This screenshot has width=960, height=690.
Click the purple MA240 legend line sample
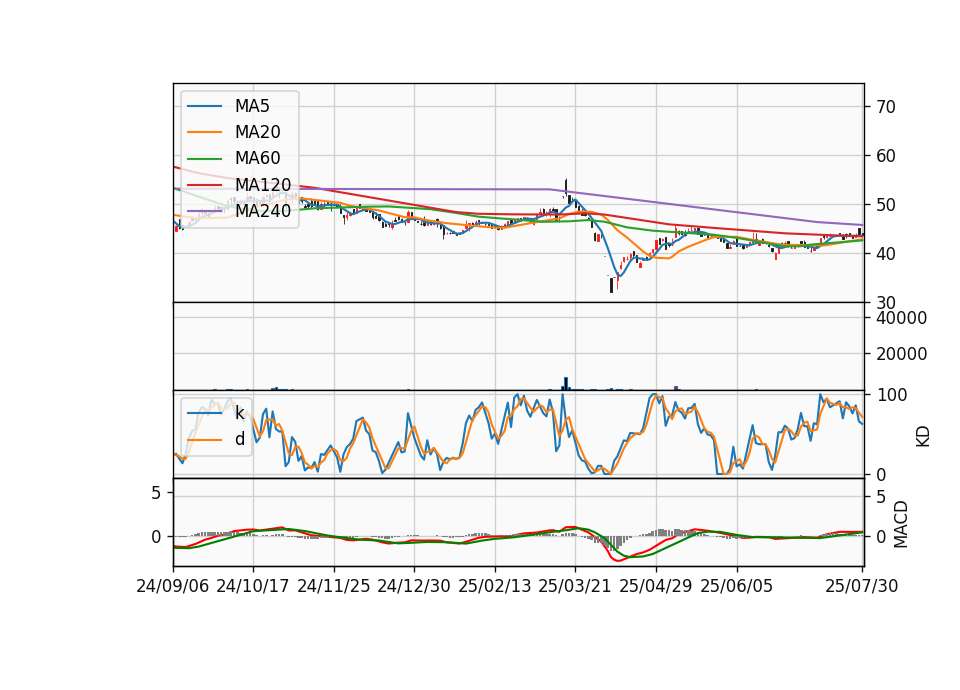(204, 211)
